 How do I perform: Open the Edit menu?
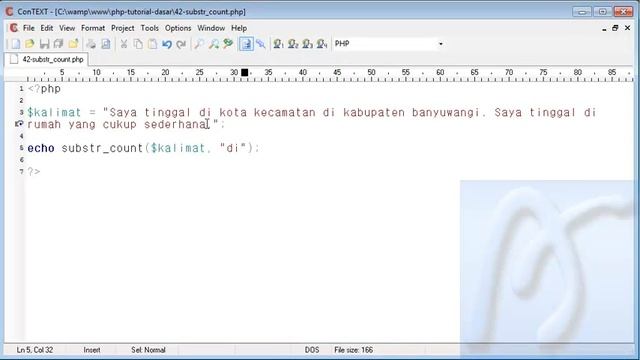[x=47, y=28]
